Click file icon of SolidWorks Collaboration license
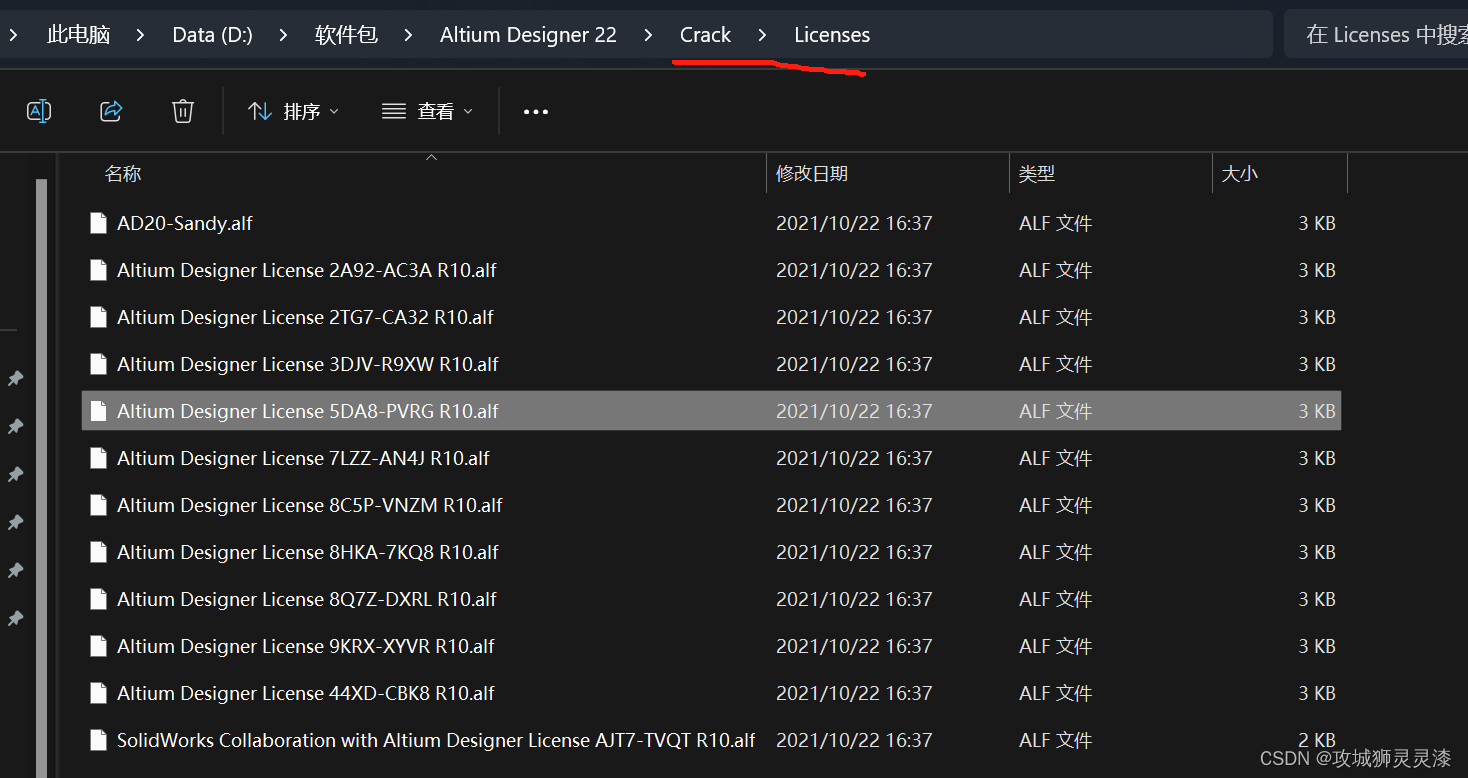This screenshot has height=778, width=1468. [98, 740]
